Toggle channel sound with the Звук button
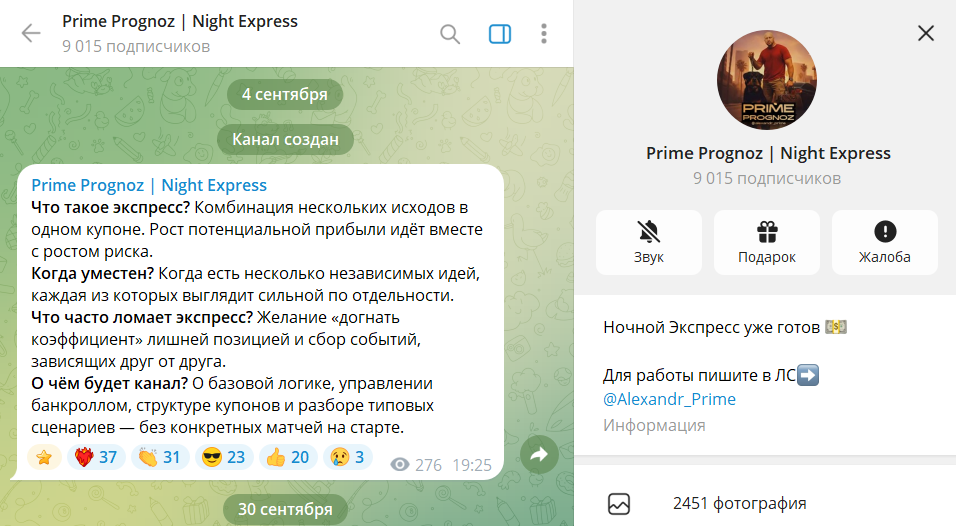956x526 pixels. (x=649, y=243)
